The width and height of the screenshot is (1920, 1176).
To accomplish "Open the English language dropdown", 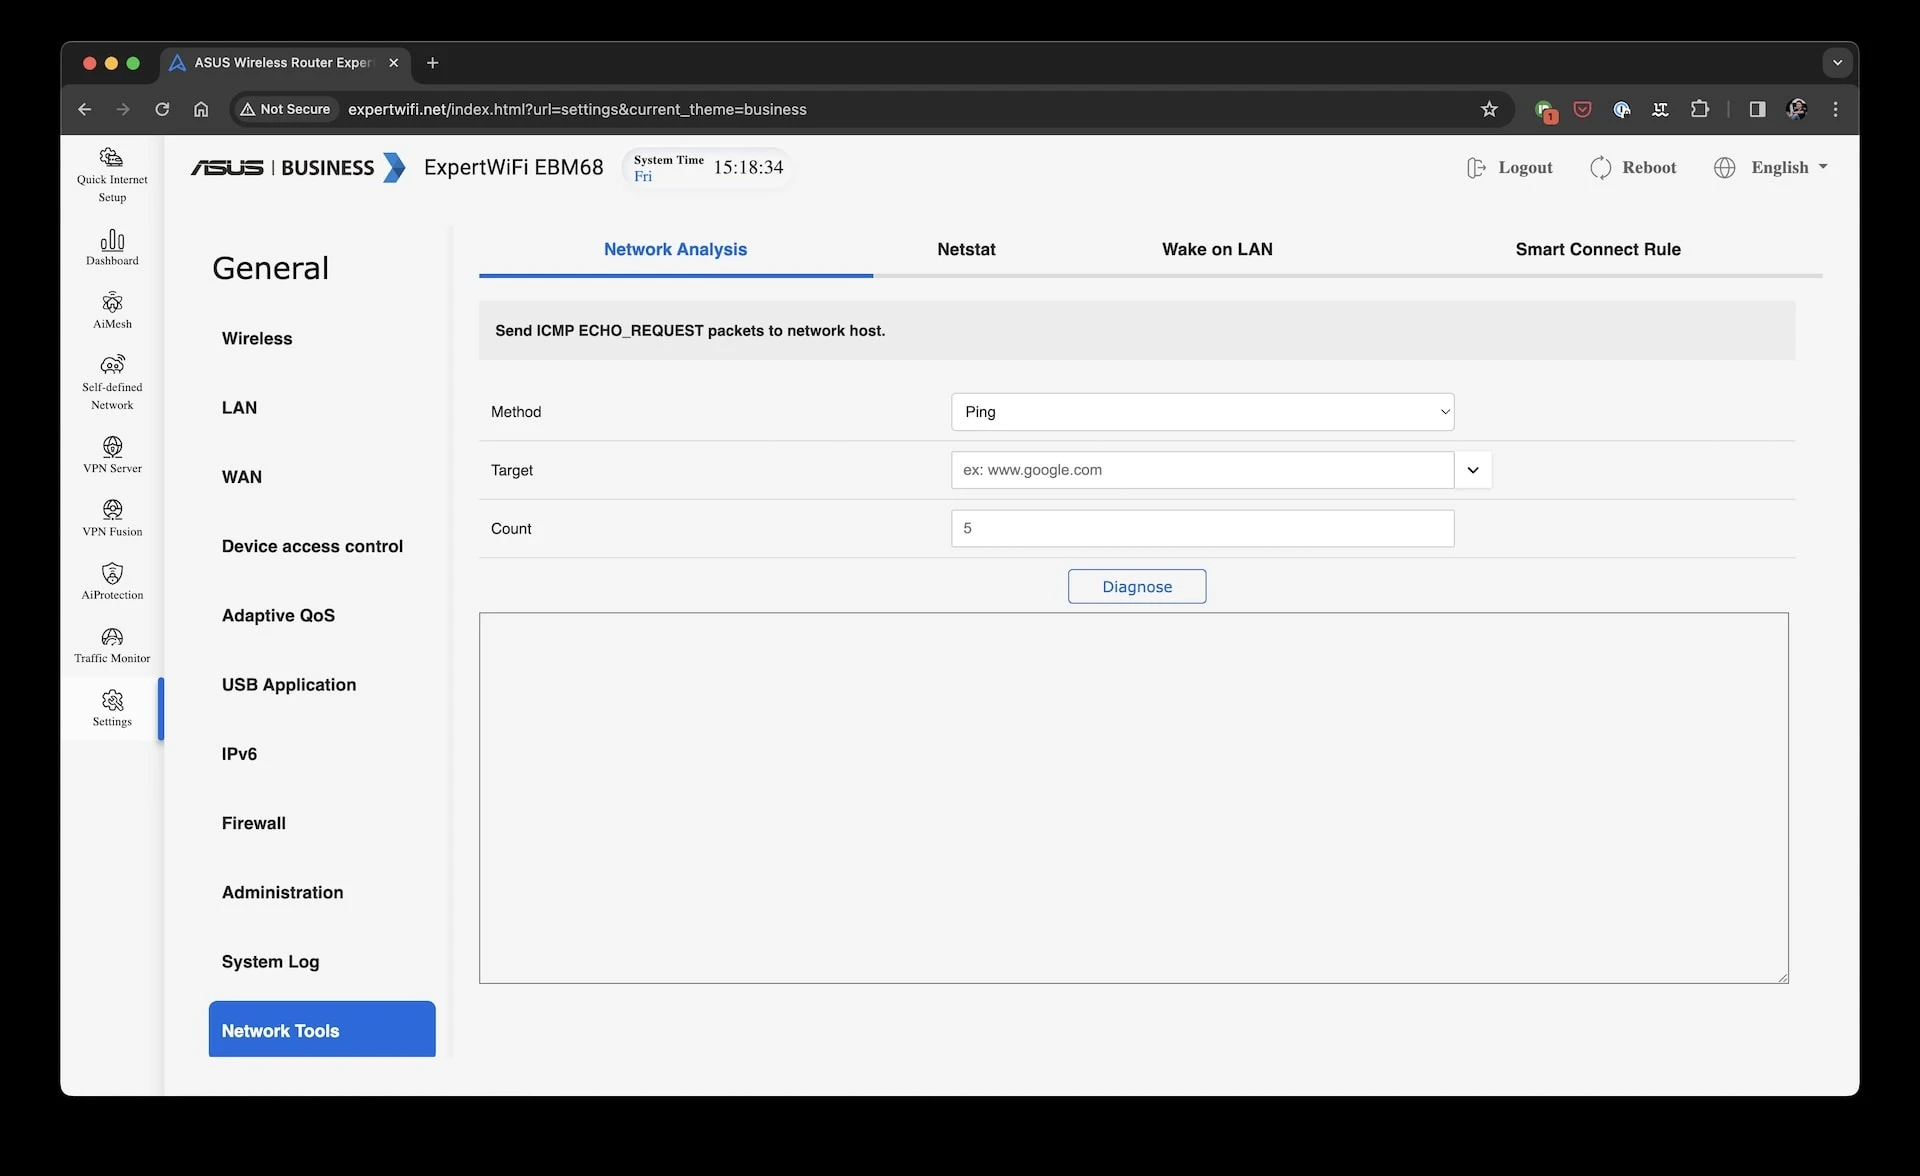I will click(x=1789, y=168).
